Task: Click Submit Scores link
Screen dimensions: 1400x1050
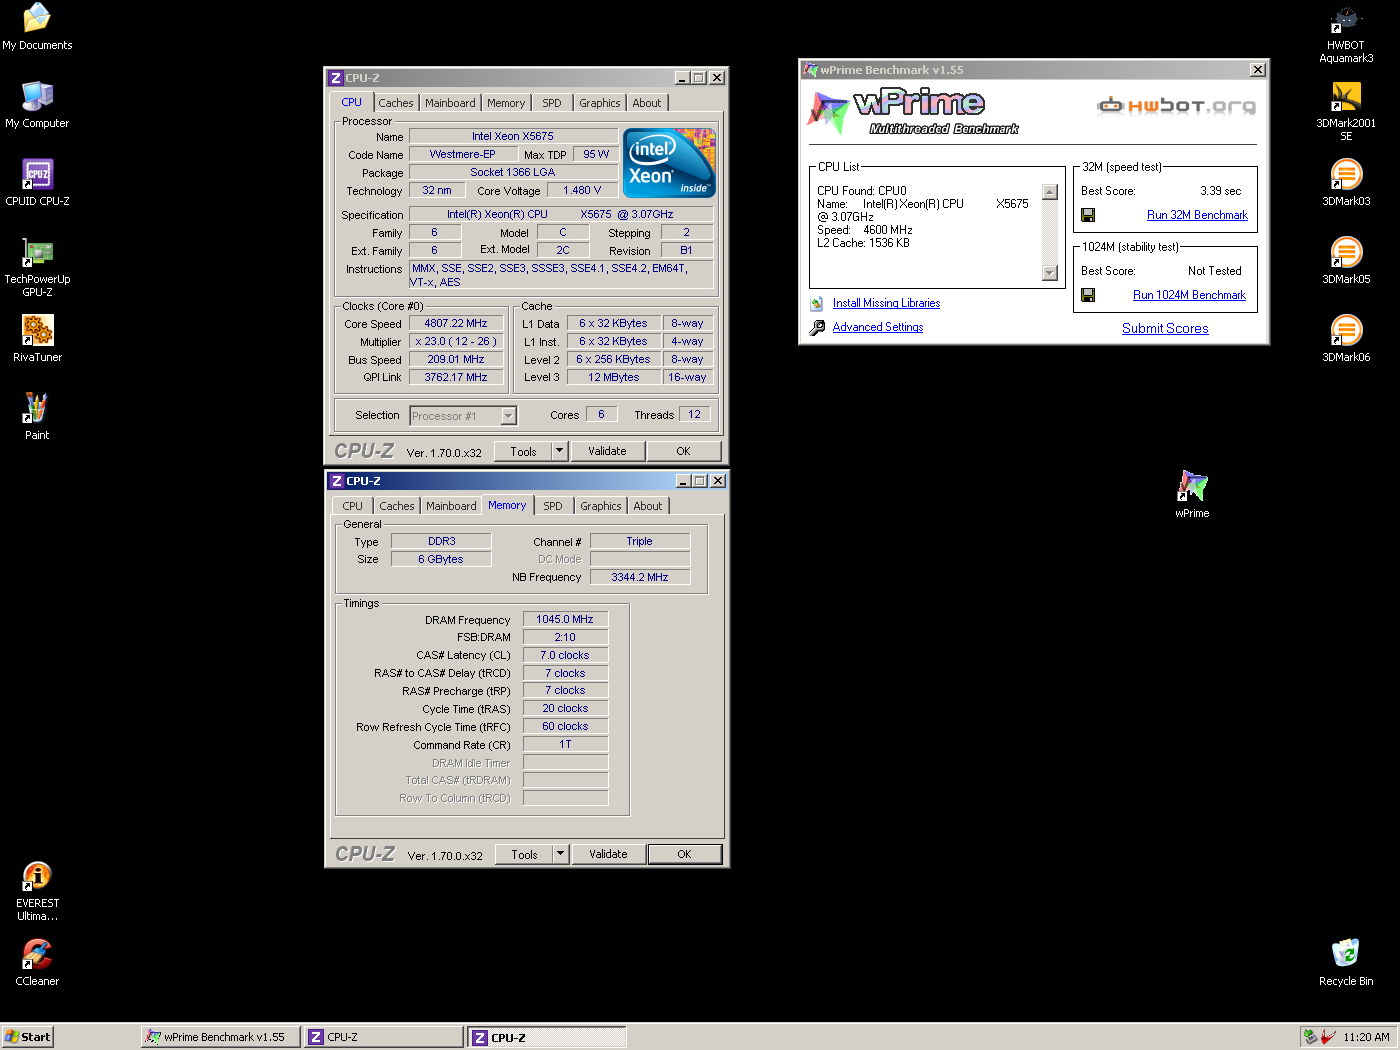Action: (1165, 328)
